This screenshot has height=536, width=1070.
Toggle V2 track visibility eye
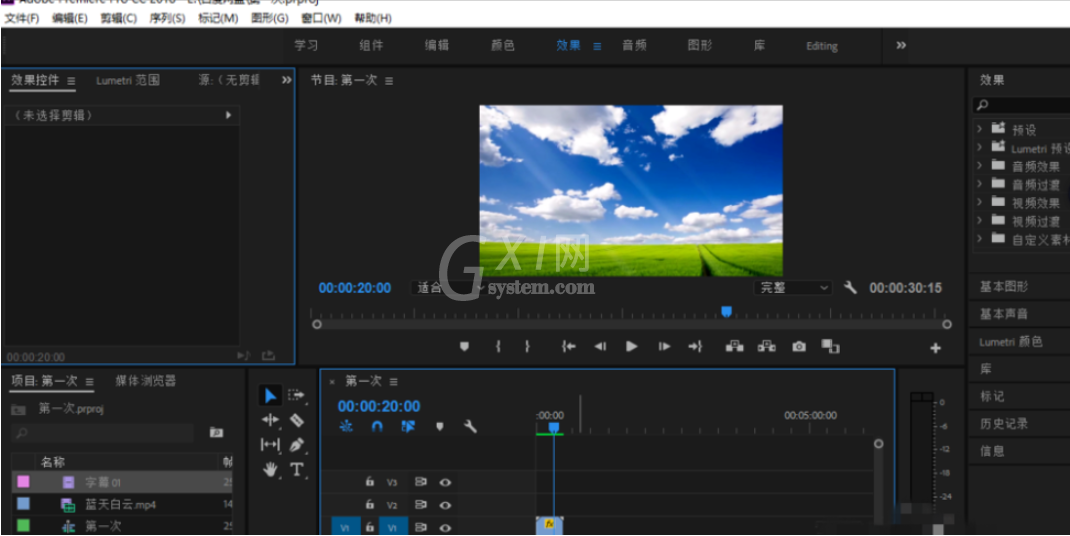(446, 506)
